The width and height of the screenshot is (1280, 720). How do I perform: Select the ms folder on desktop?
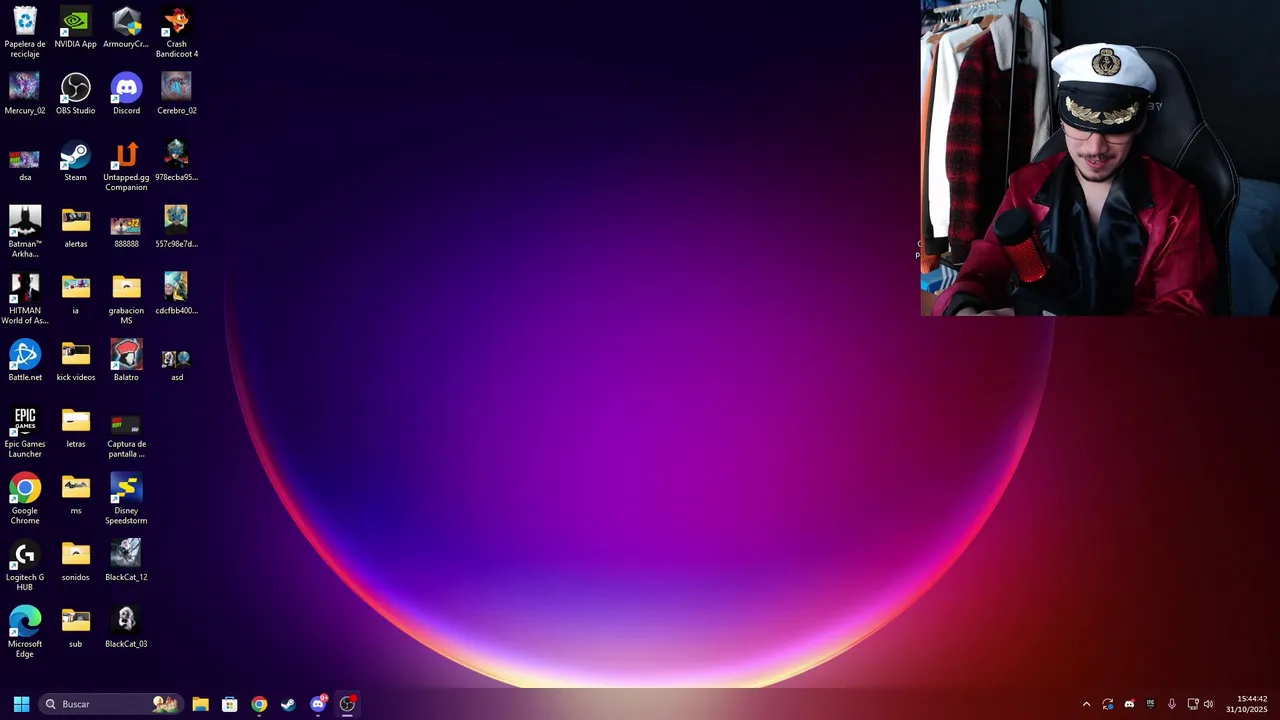point(76,494)
